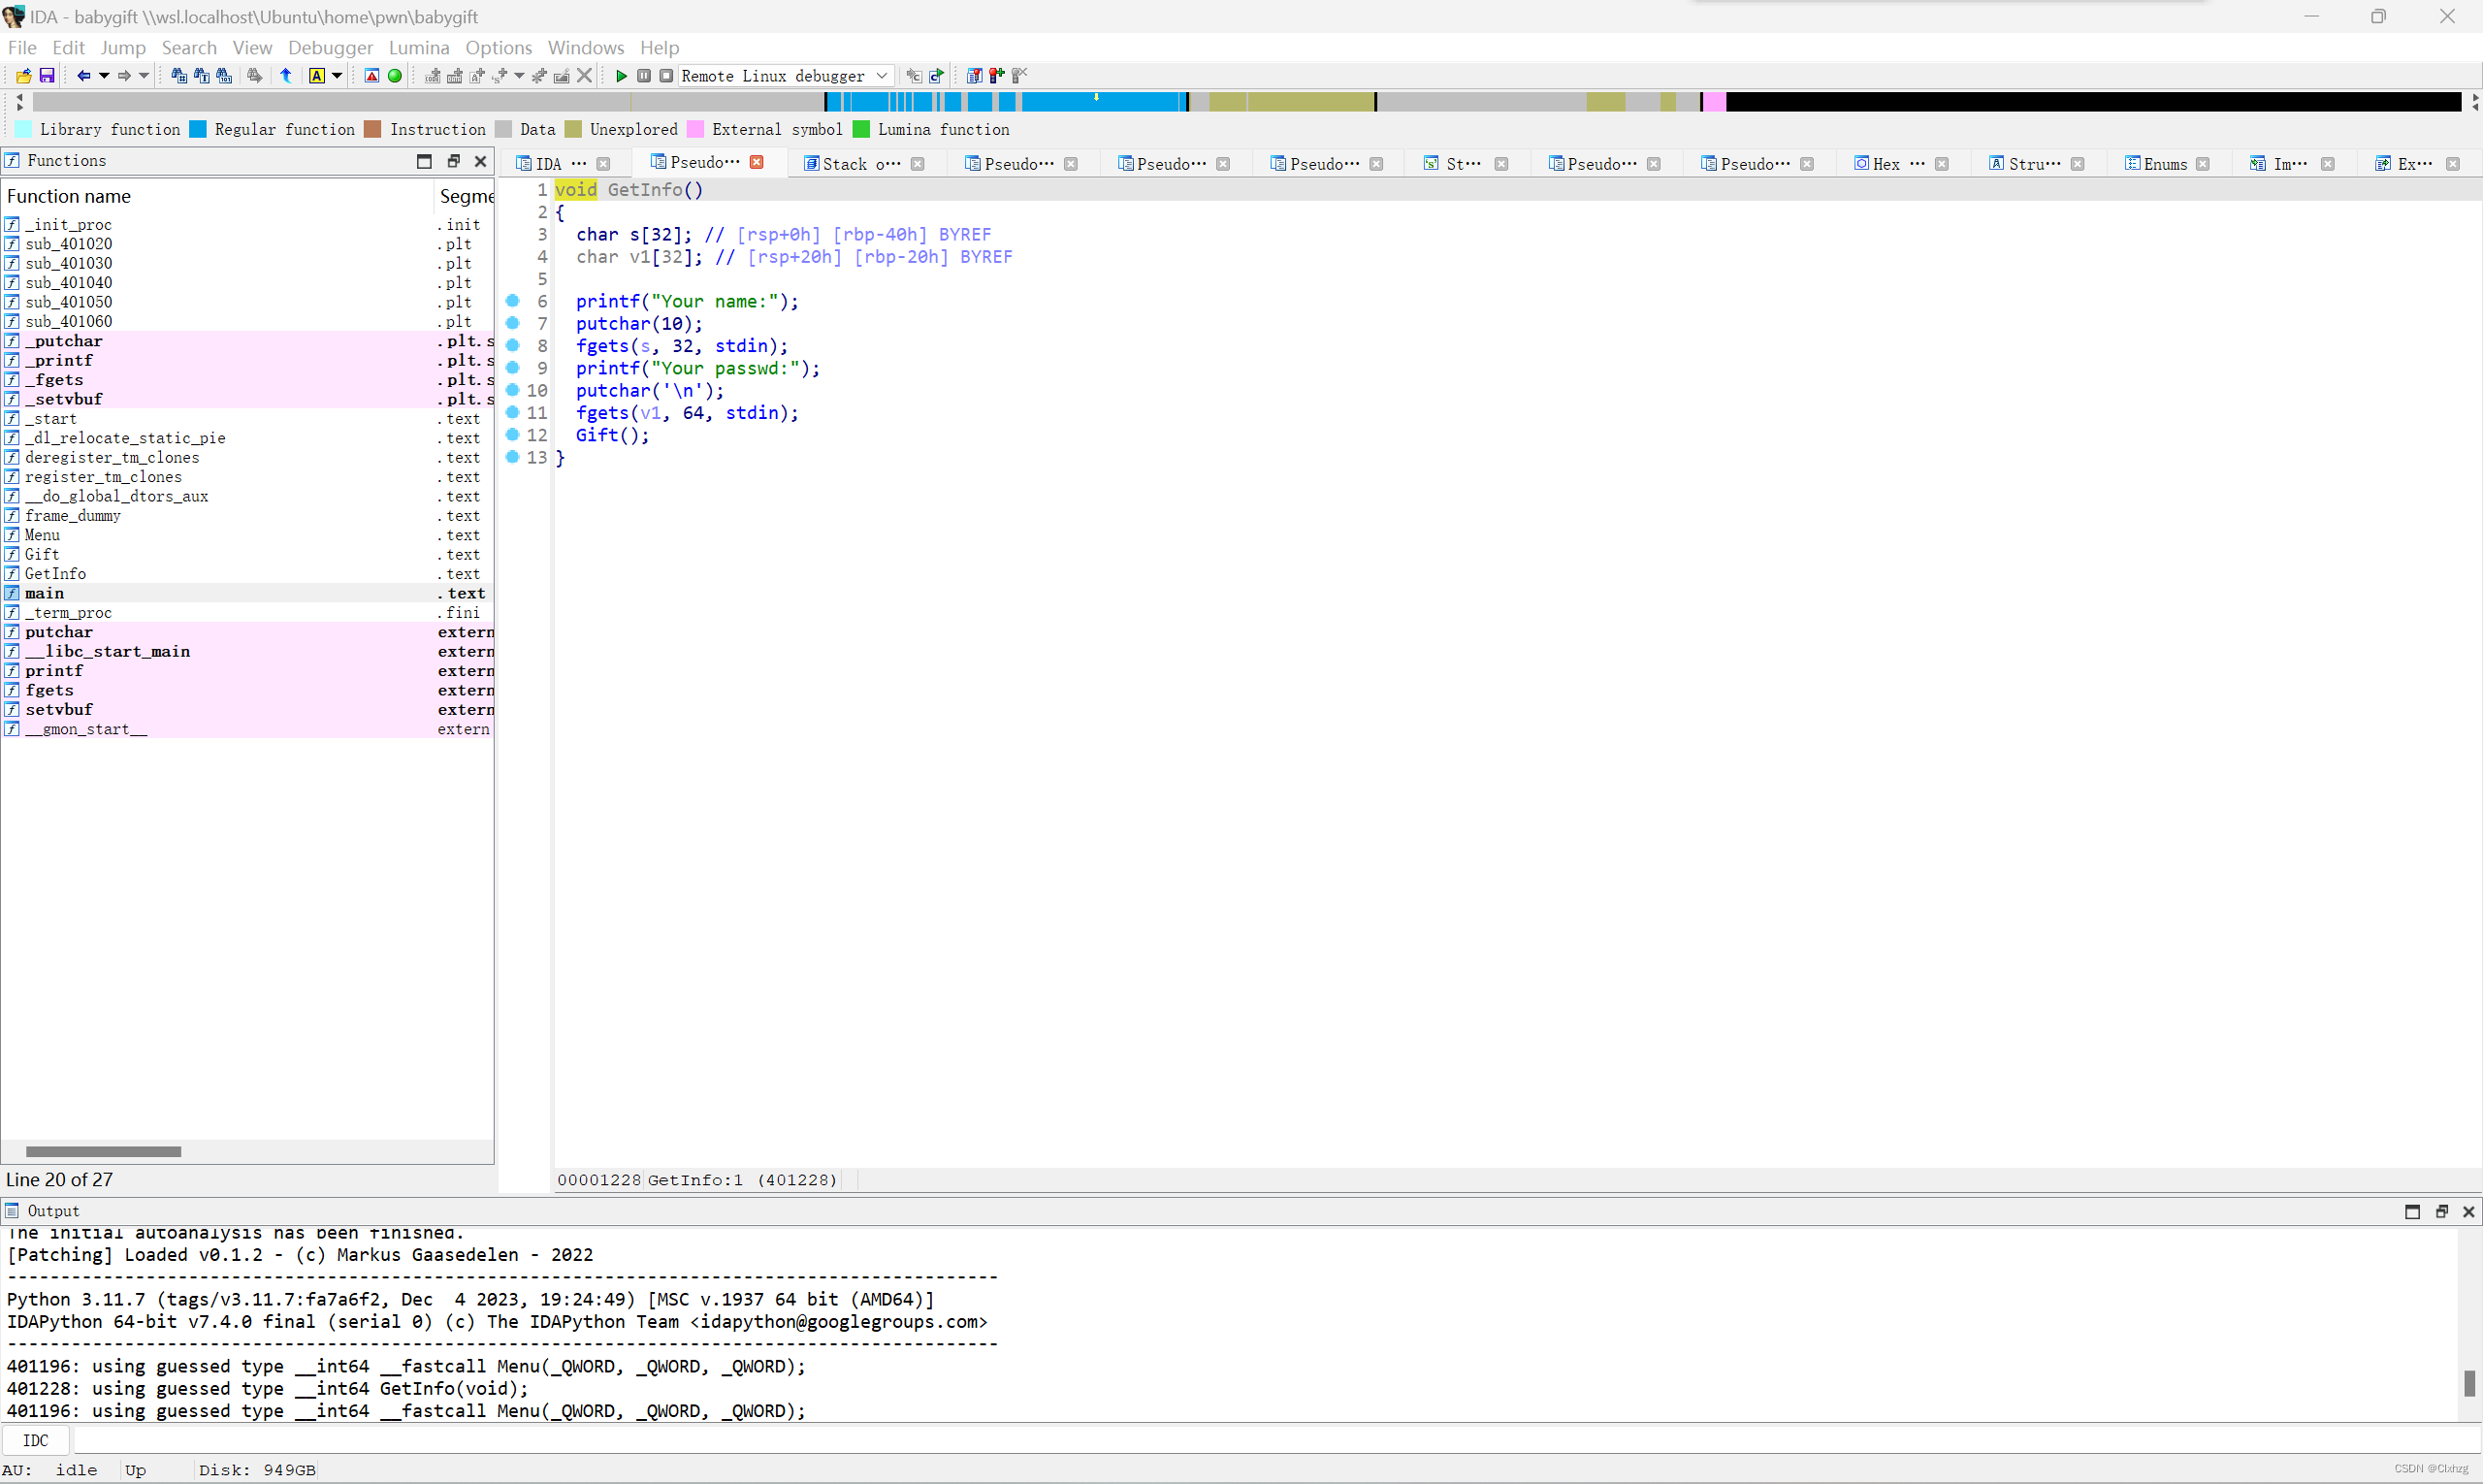Expand the dropdown beside the yellow 'A' icon

point(337,76)
